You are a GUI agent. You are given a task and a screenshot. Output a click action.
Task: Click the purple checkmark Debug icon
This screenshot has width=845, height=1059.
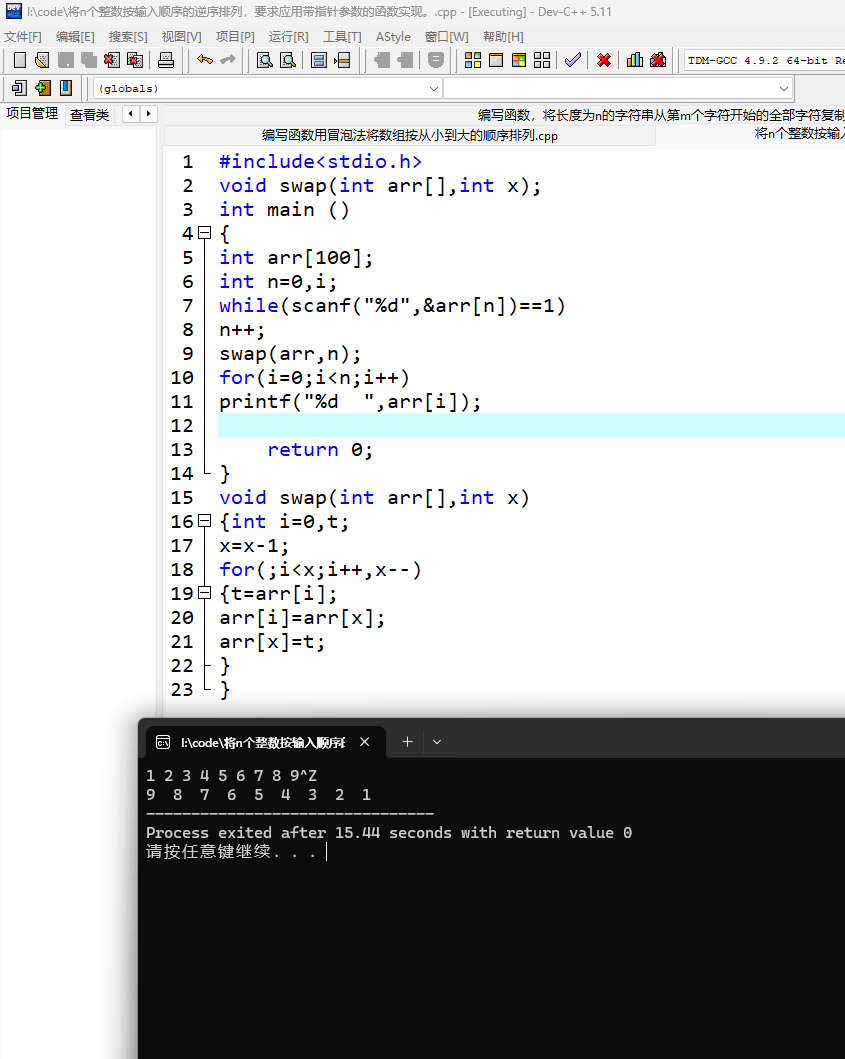pos(573,60)
